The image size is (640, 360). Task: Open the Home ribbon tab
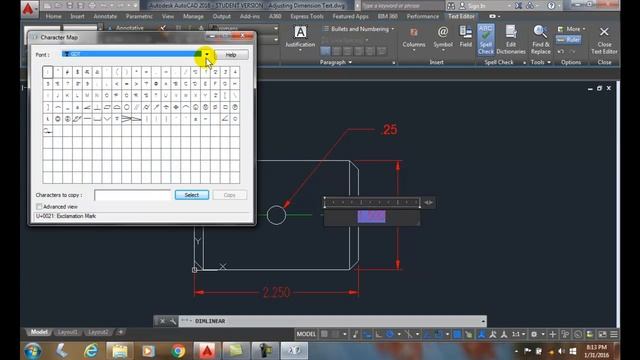(x=53, y=16)
